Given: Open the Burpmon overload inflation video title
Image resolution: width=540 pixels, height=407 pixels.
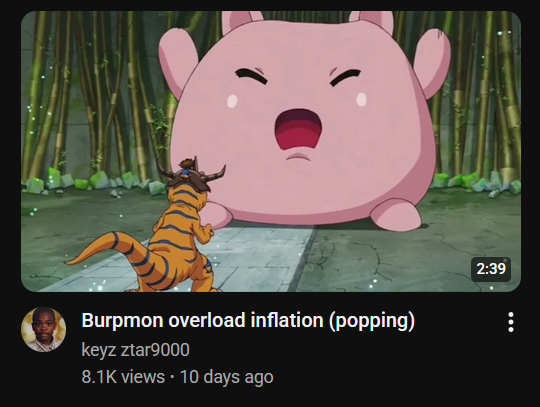Looking at the screenshot, I should click(x=248, y=321).
